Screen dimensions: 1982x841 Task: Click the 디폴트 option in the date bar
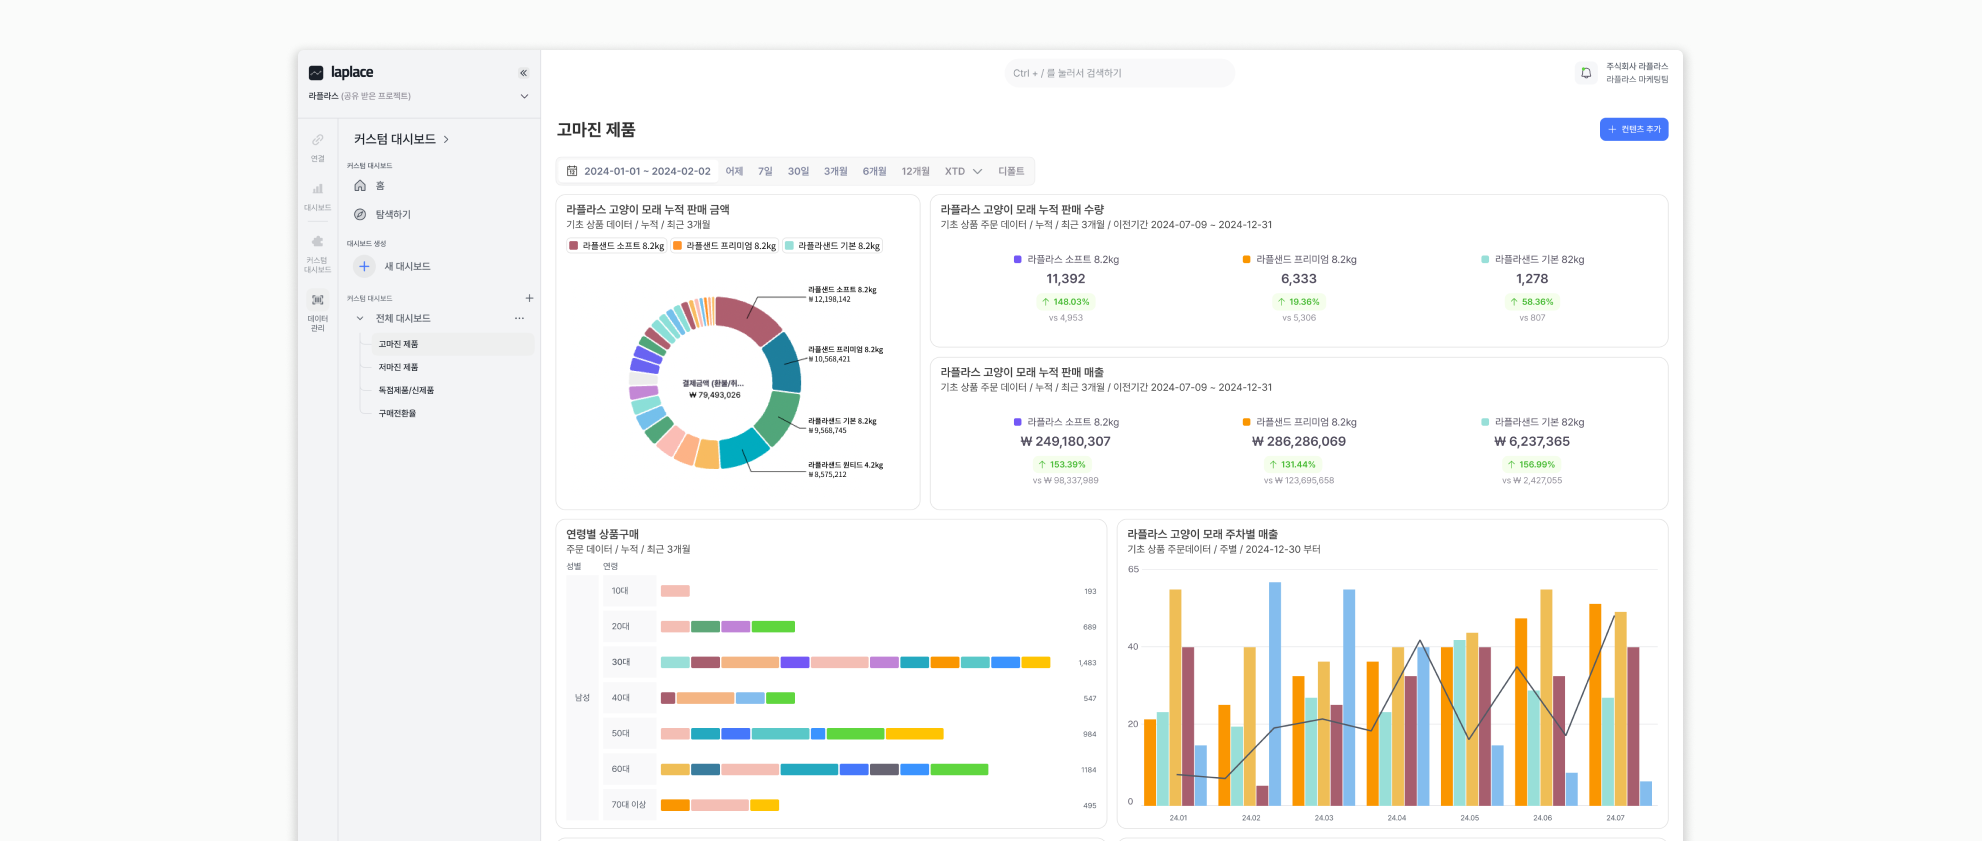click(x=1011, y=171)
